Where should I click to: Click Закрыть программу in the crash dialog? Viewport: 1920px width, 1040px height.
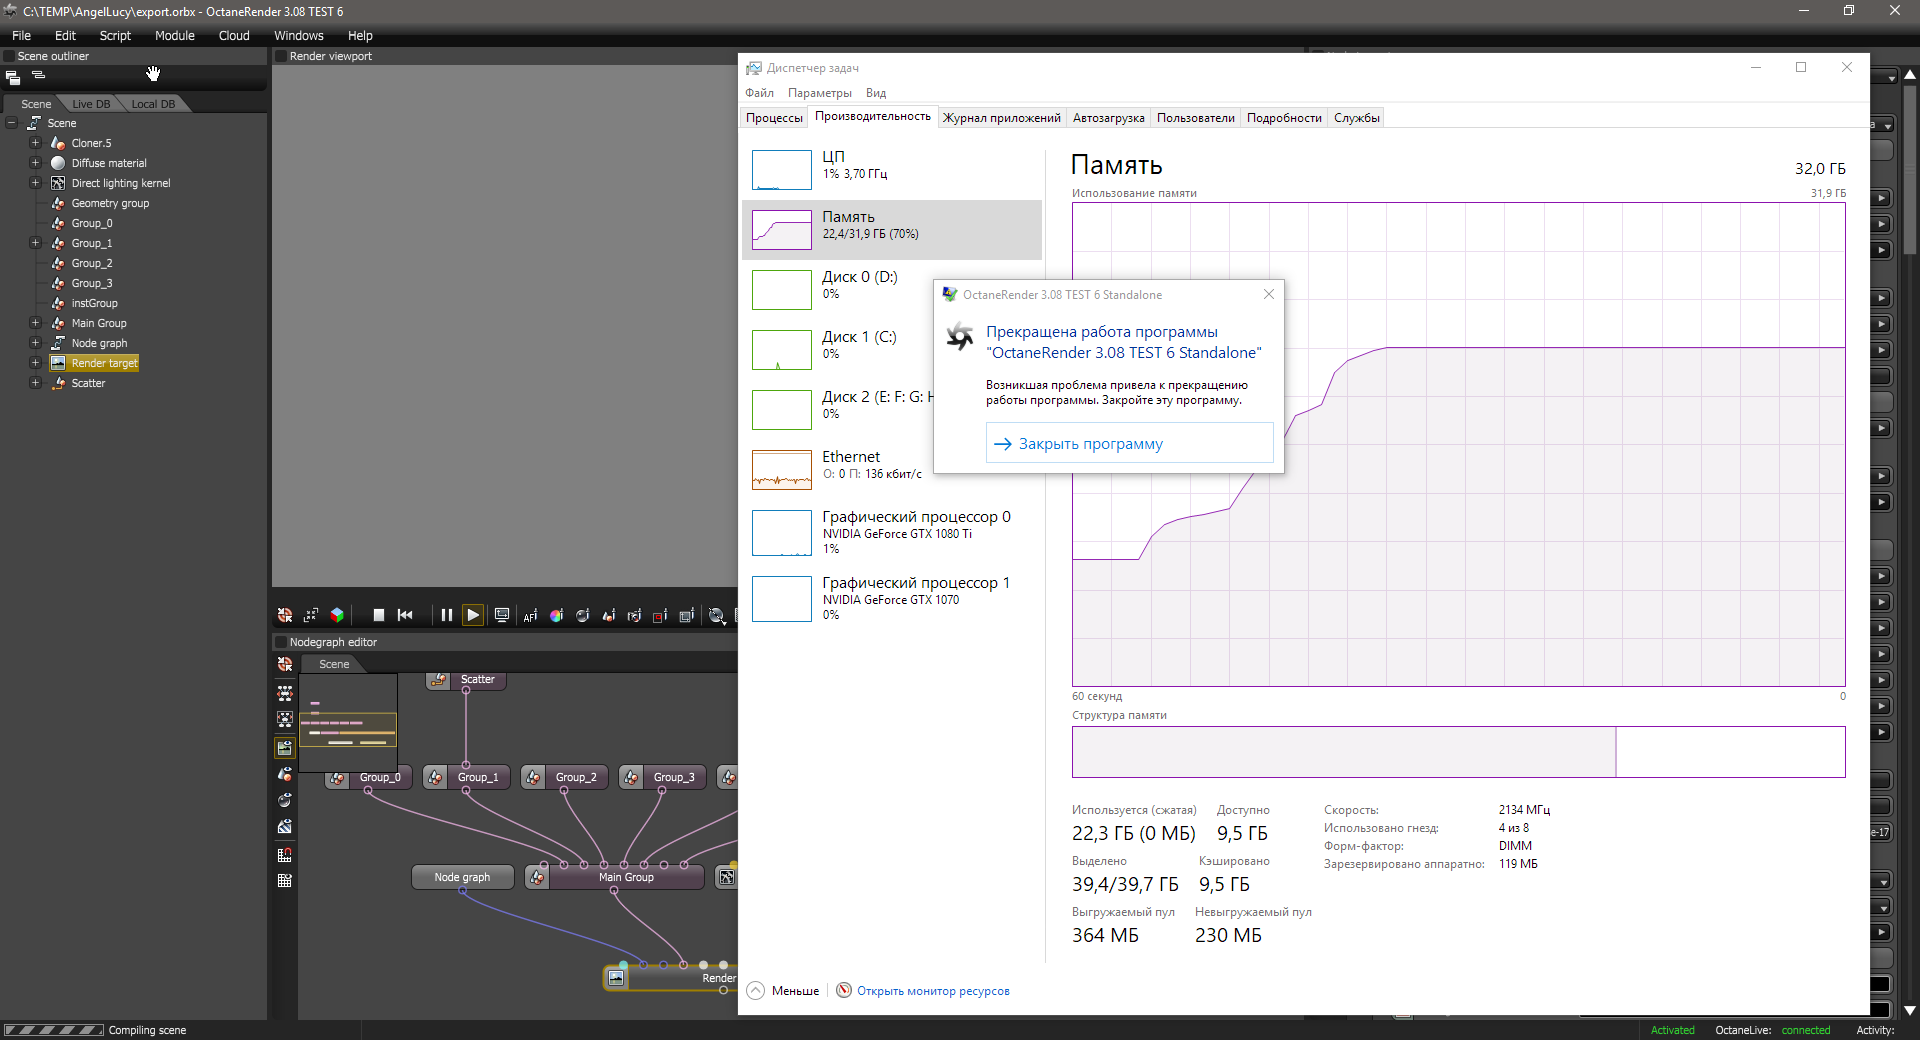tap(1130, 443)
